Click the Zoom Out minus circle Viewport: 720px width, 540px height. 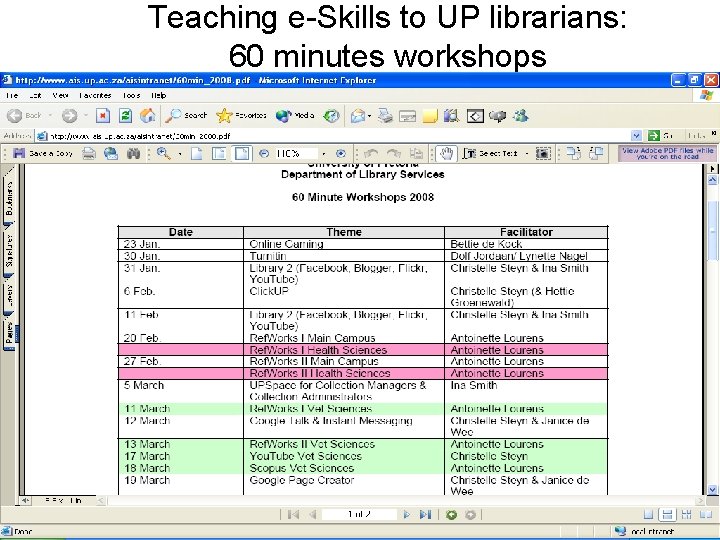click(264, 153)
